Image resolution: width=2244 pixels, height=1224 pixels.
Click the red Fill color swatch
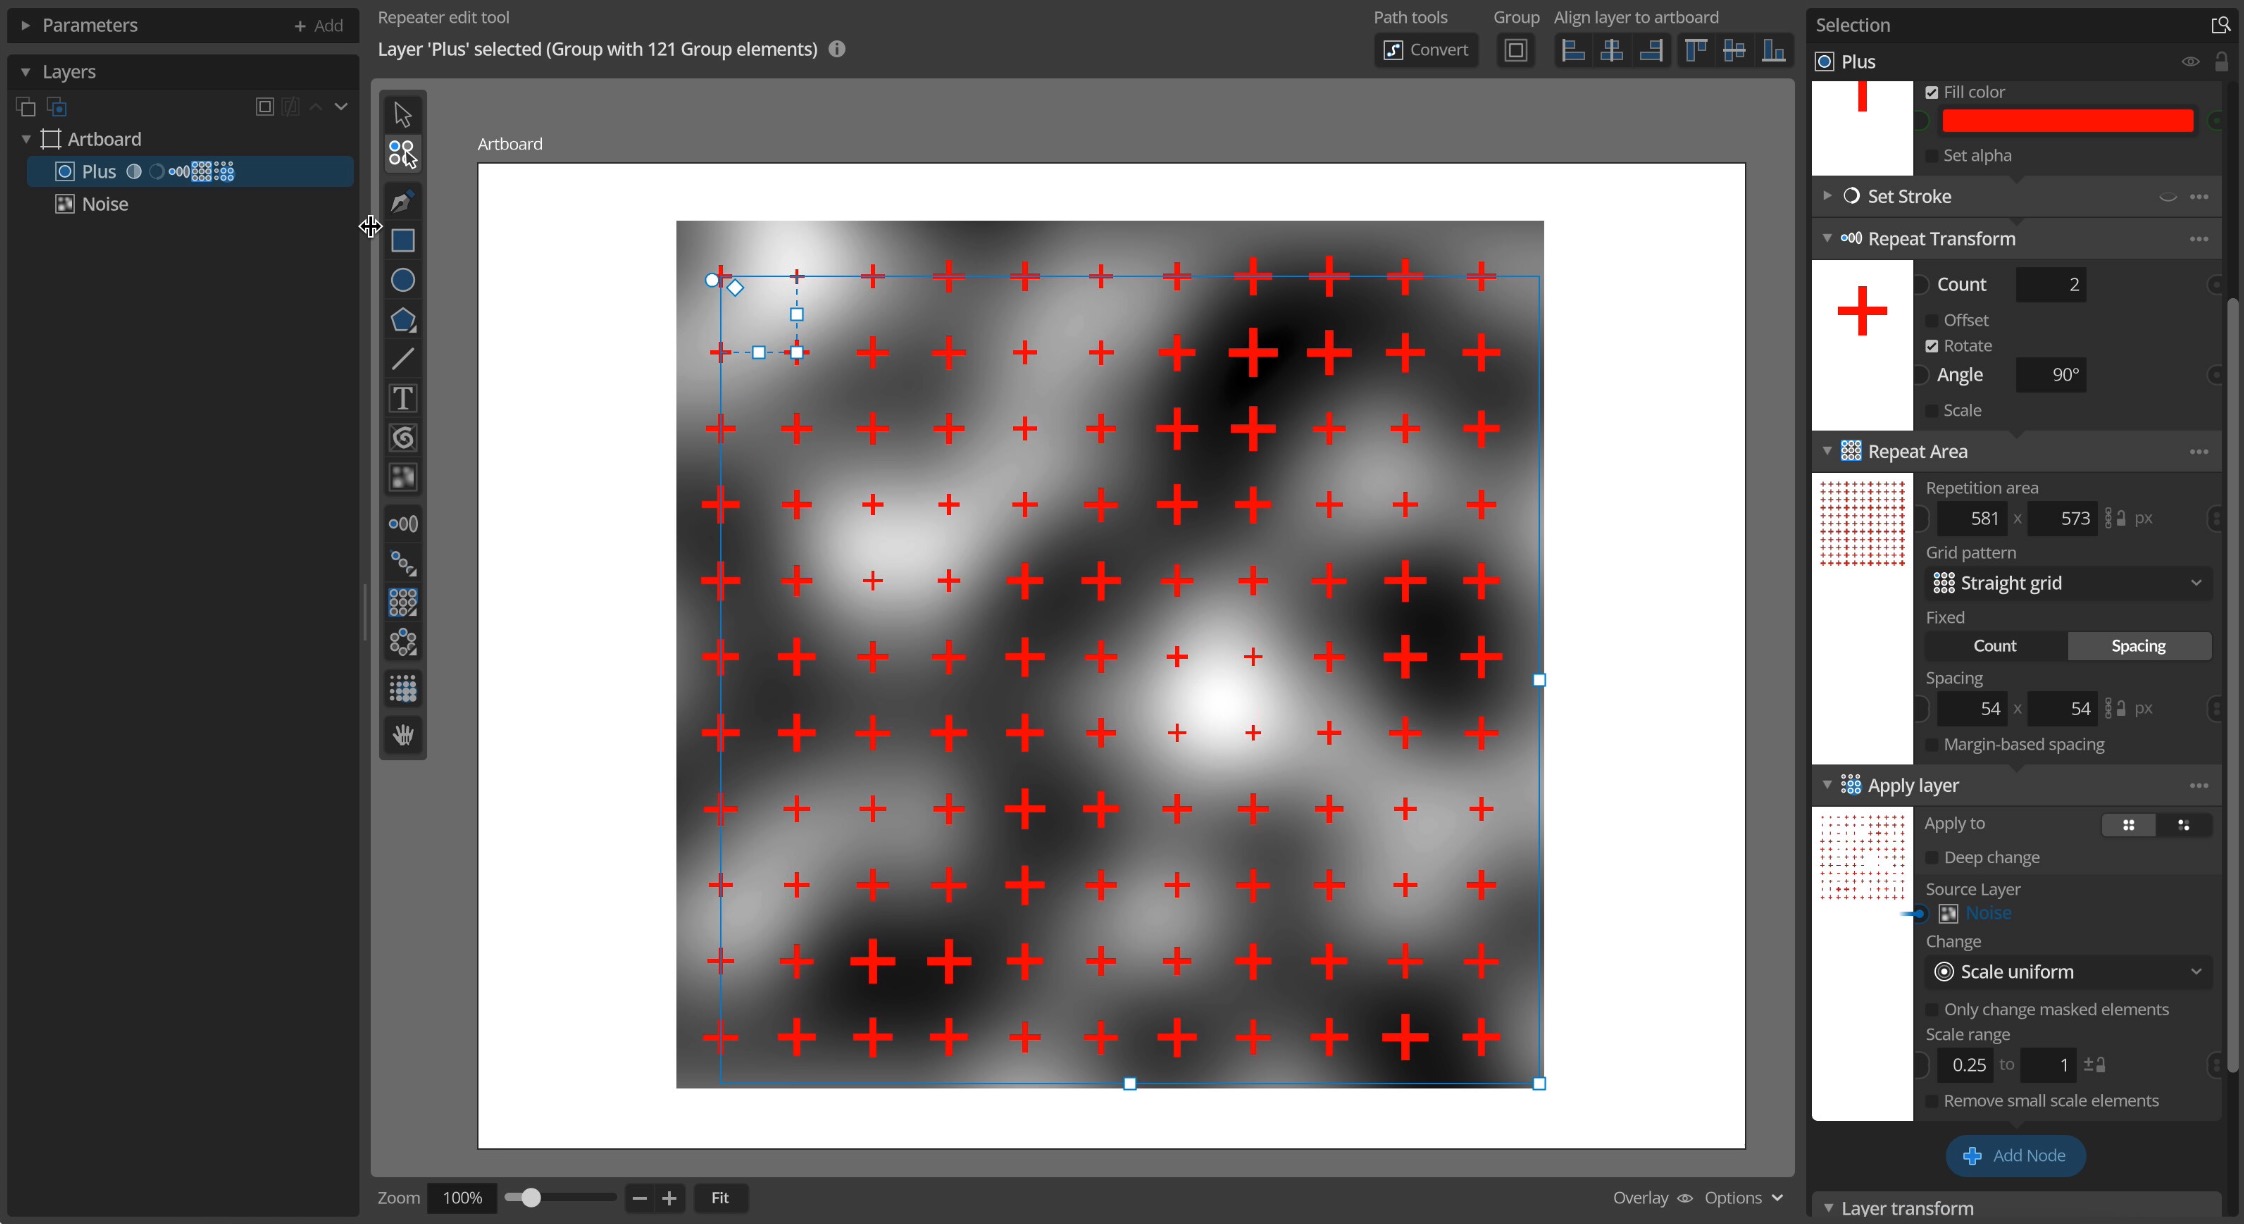click(2066, 120)
